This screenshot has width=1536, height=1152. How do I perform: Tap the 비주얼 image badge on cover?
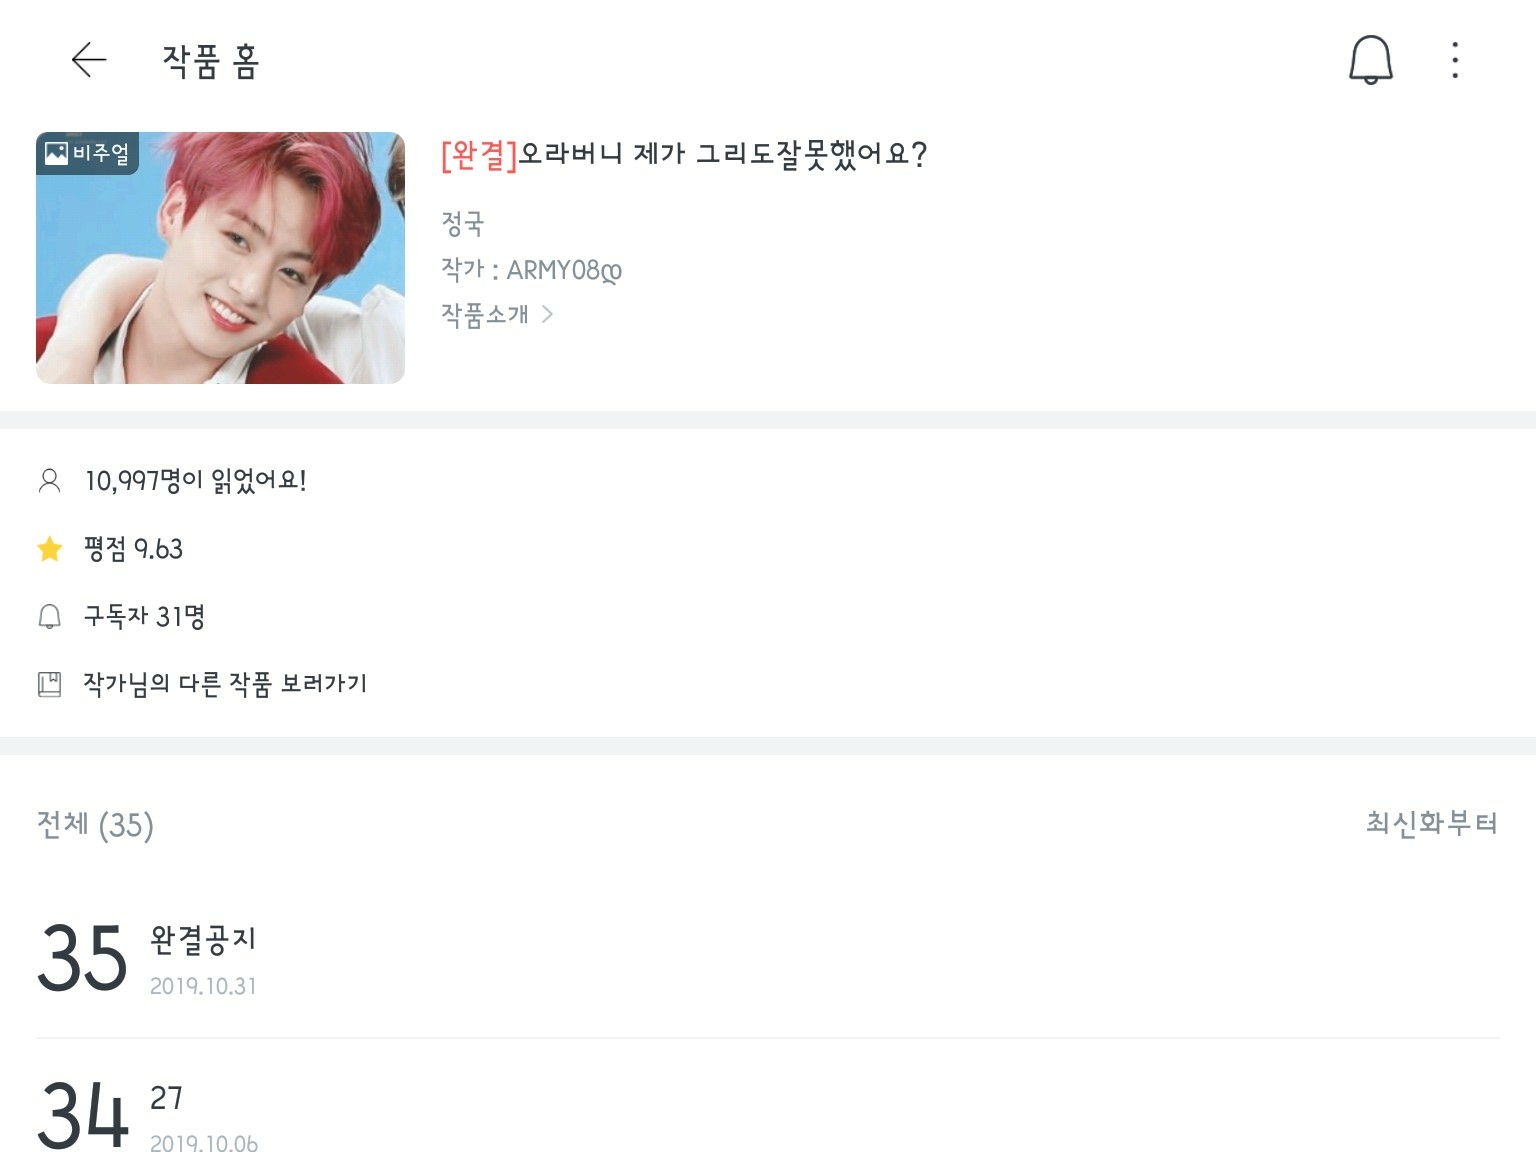[x=87, y=153]
